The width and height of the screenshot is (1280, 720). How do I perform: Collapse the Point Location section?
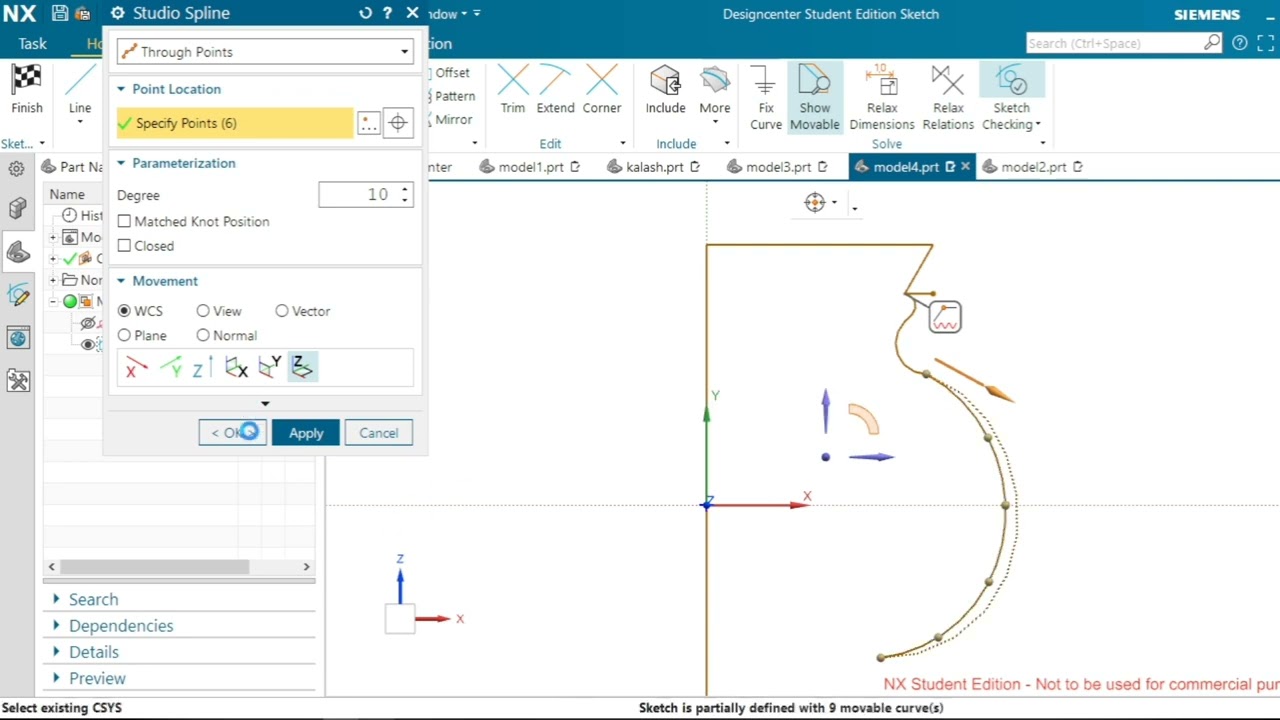click(121, 89)
